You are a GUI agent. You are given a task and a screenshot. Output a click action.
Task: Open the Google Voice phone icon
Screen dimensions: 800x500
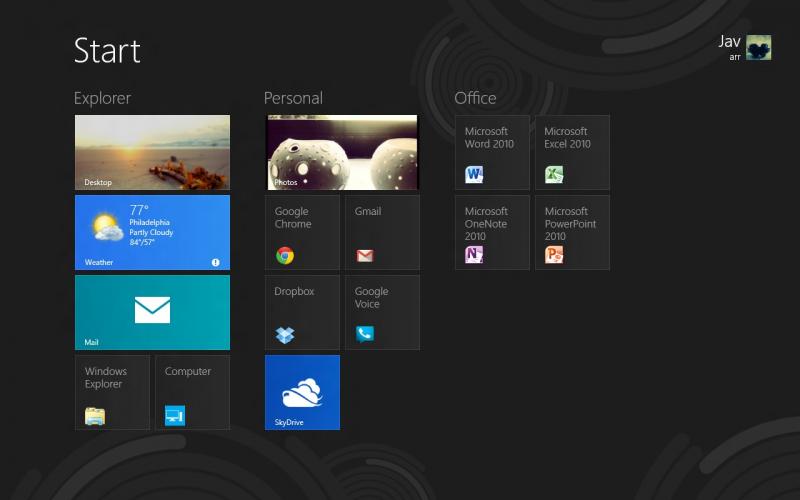[365, 334]
